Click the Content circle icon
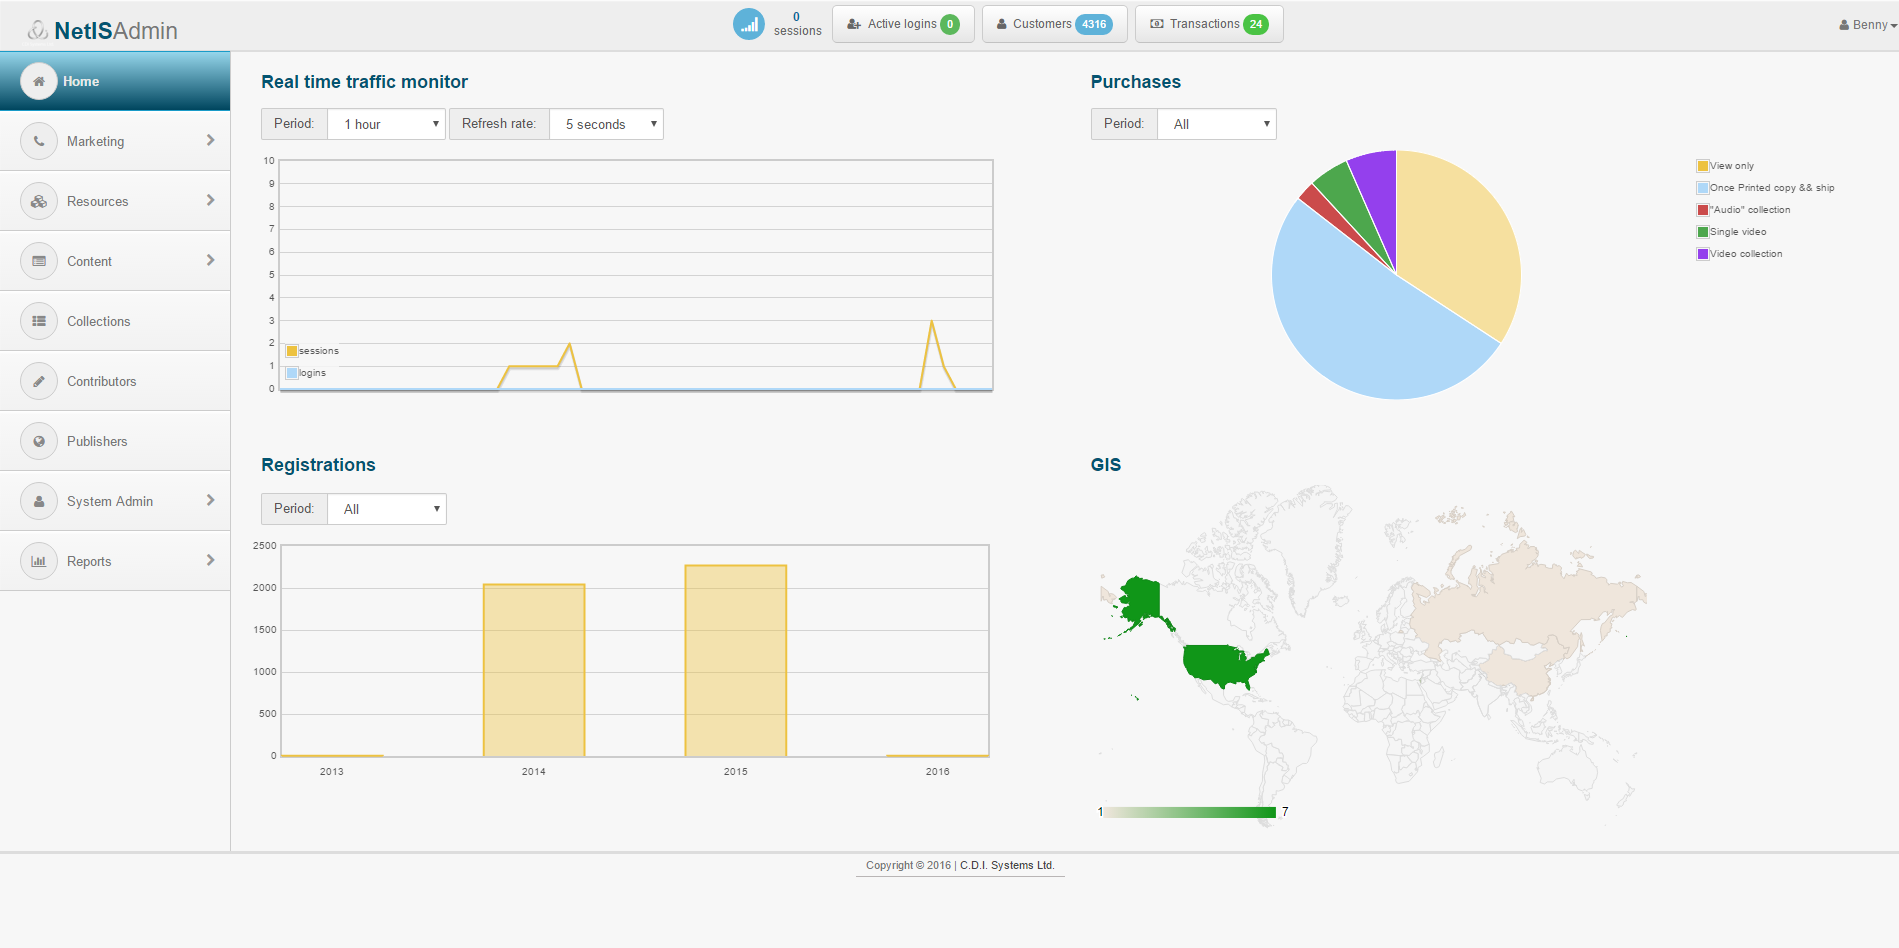Screen dimensions: 1899x948 39,261
